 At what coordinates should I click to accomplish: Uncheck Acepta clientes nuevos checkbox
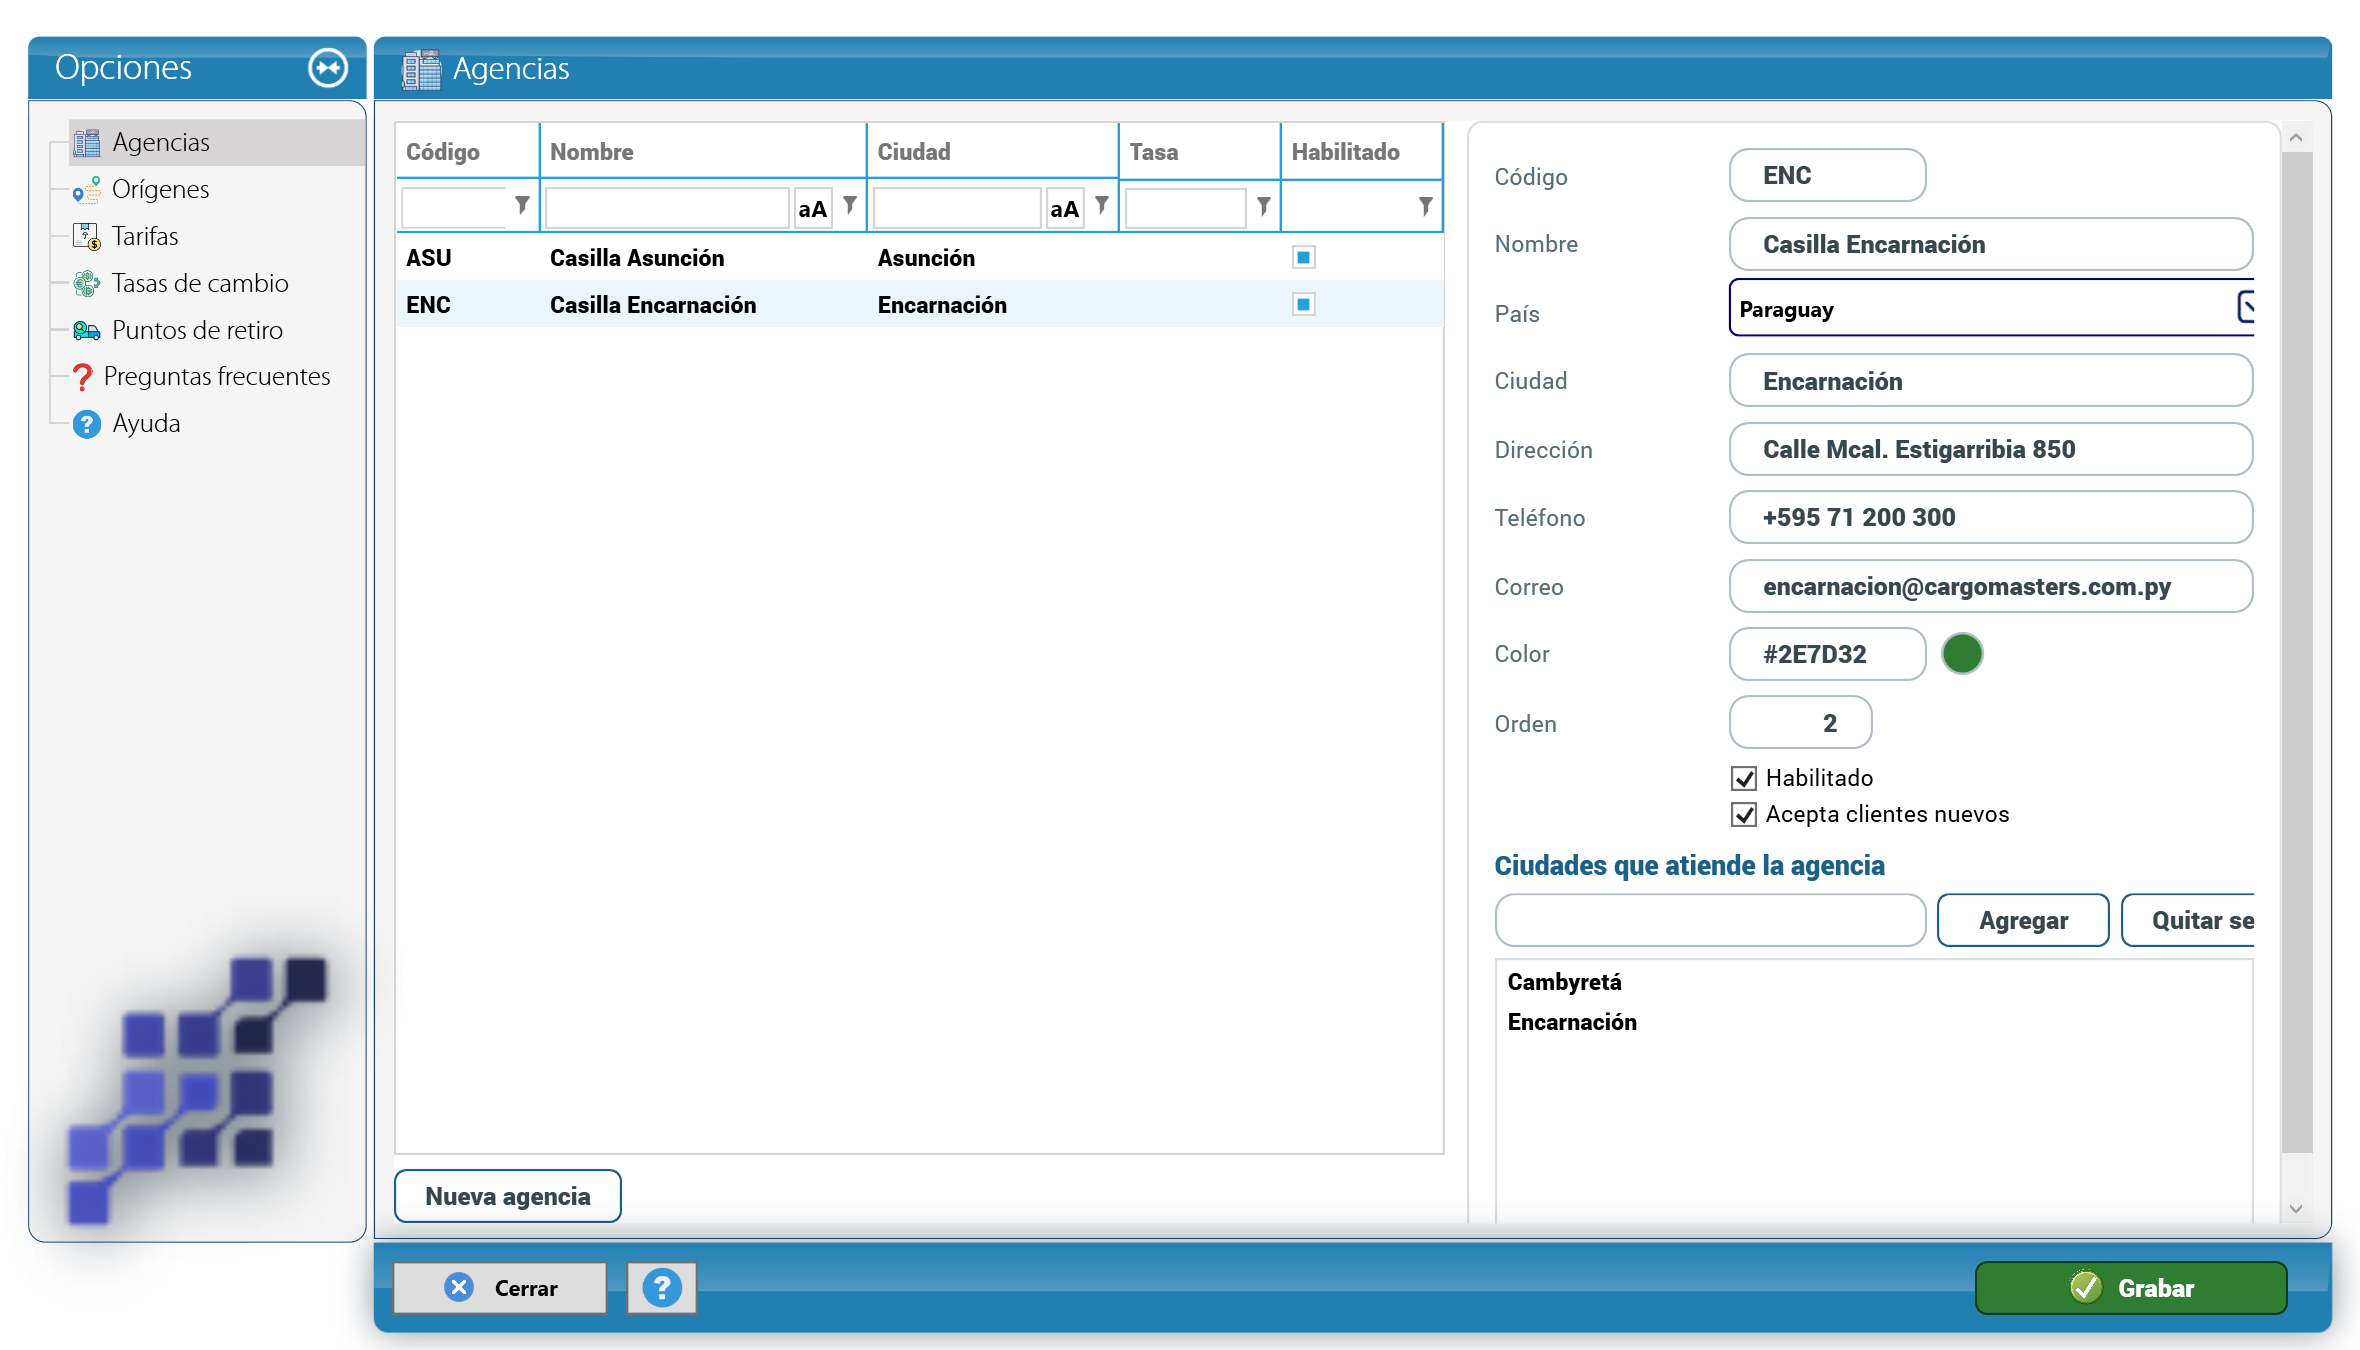1744,814
